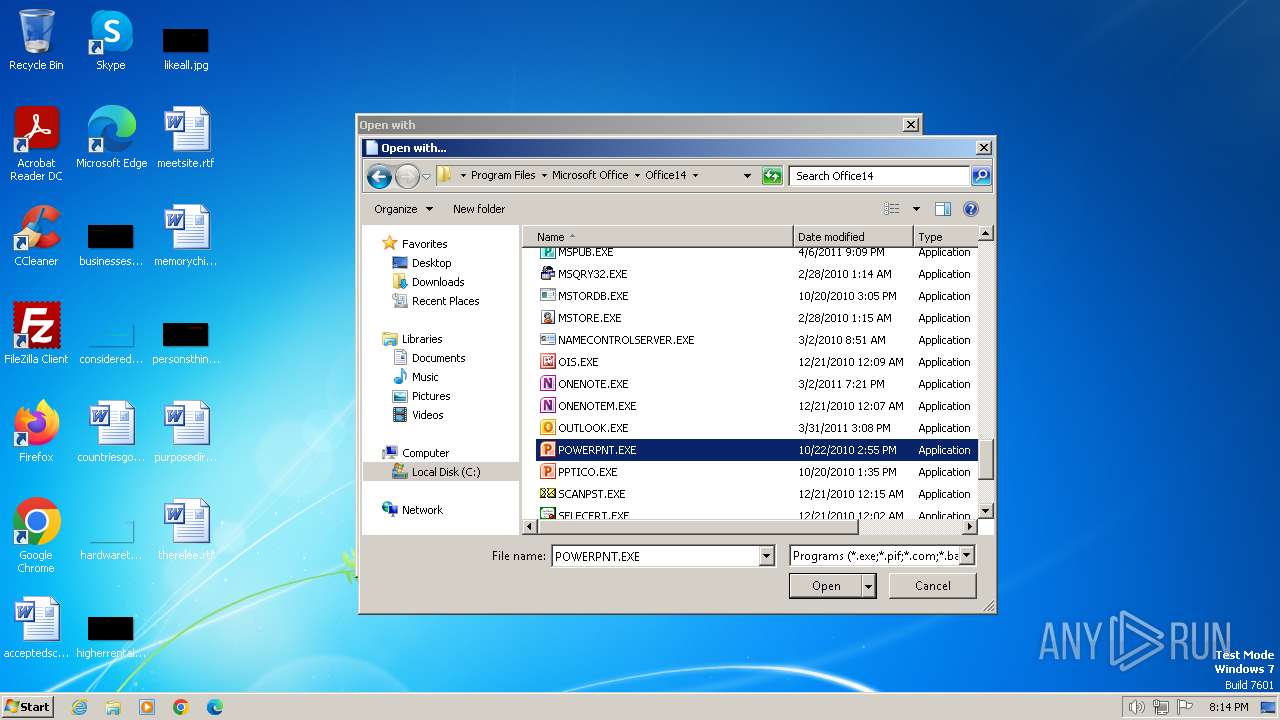Click the Microsoft Office breadcrumb
1280x720 pixels.
point(590,175)
